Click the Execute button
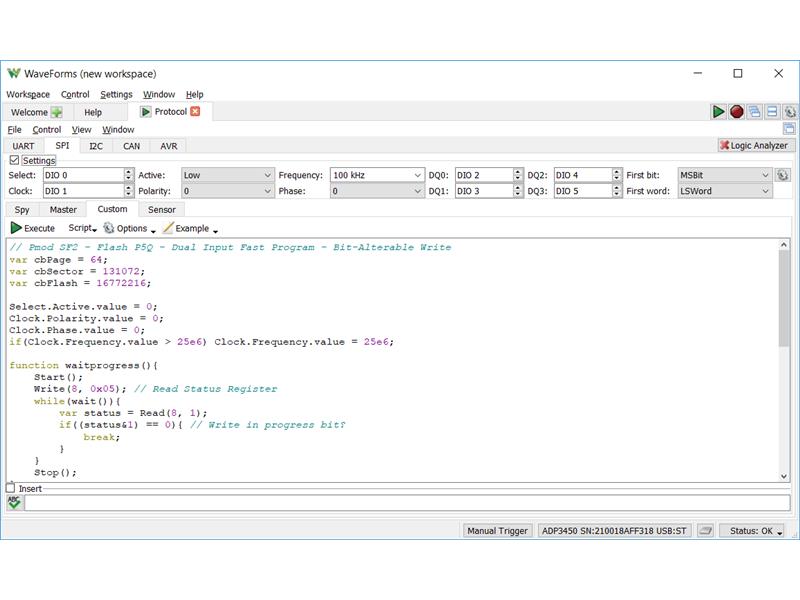 33,228
